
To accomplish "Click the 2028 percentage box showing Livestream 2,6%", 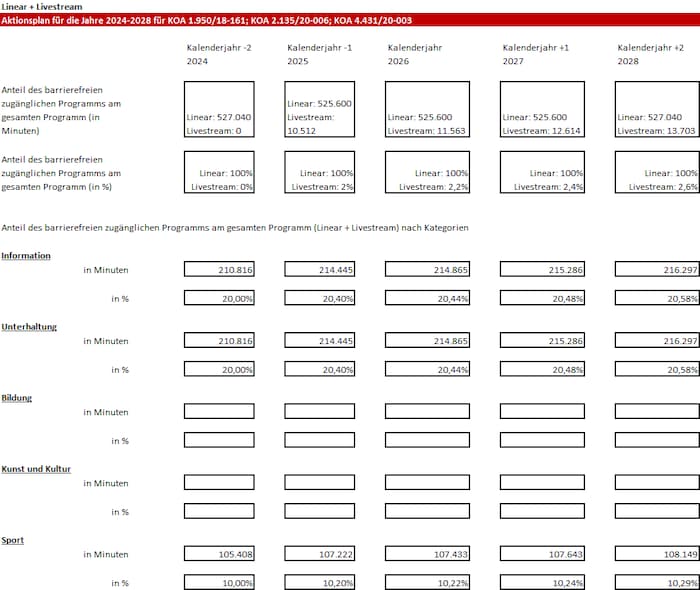I will (656, 172).
